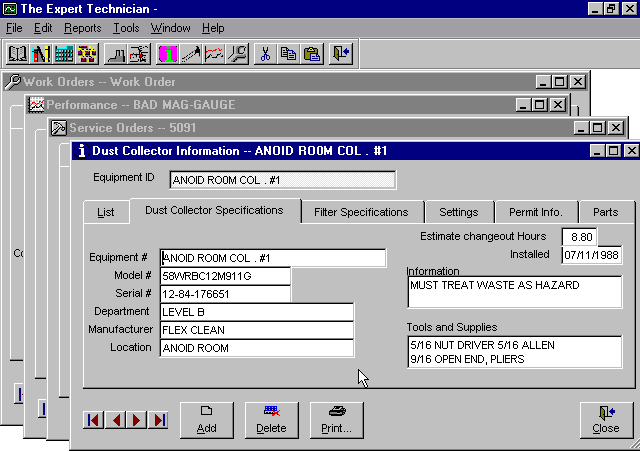Click the Location field ANOID ROOM
The height and width of the screenshot is (451, 640).
257,348
